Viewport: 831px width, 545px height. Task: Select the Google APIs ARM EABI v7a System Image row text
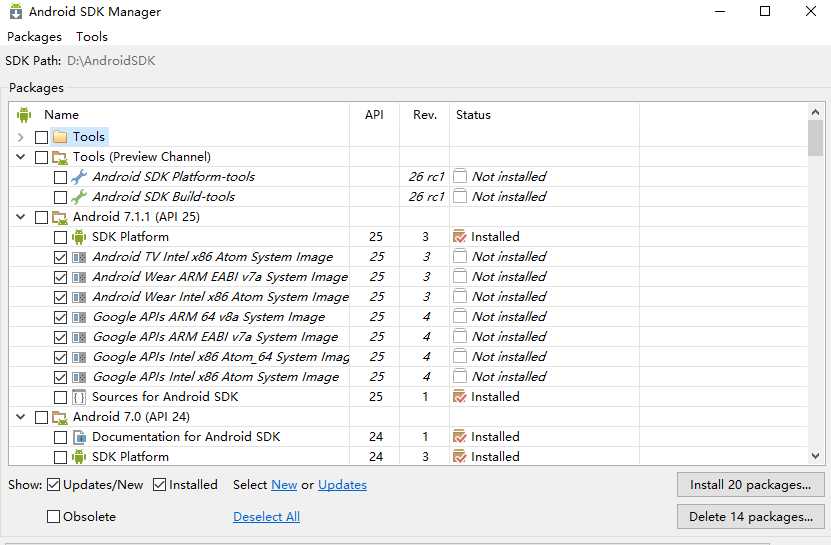215,337
